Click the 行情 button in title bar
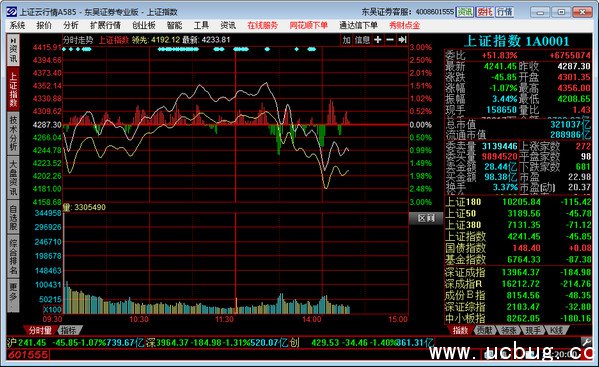 tap(504, 12)
